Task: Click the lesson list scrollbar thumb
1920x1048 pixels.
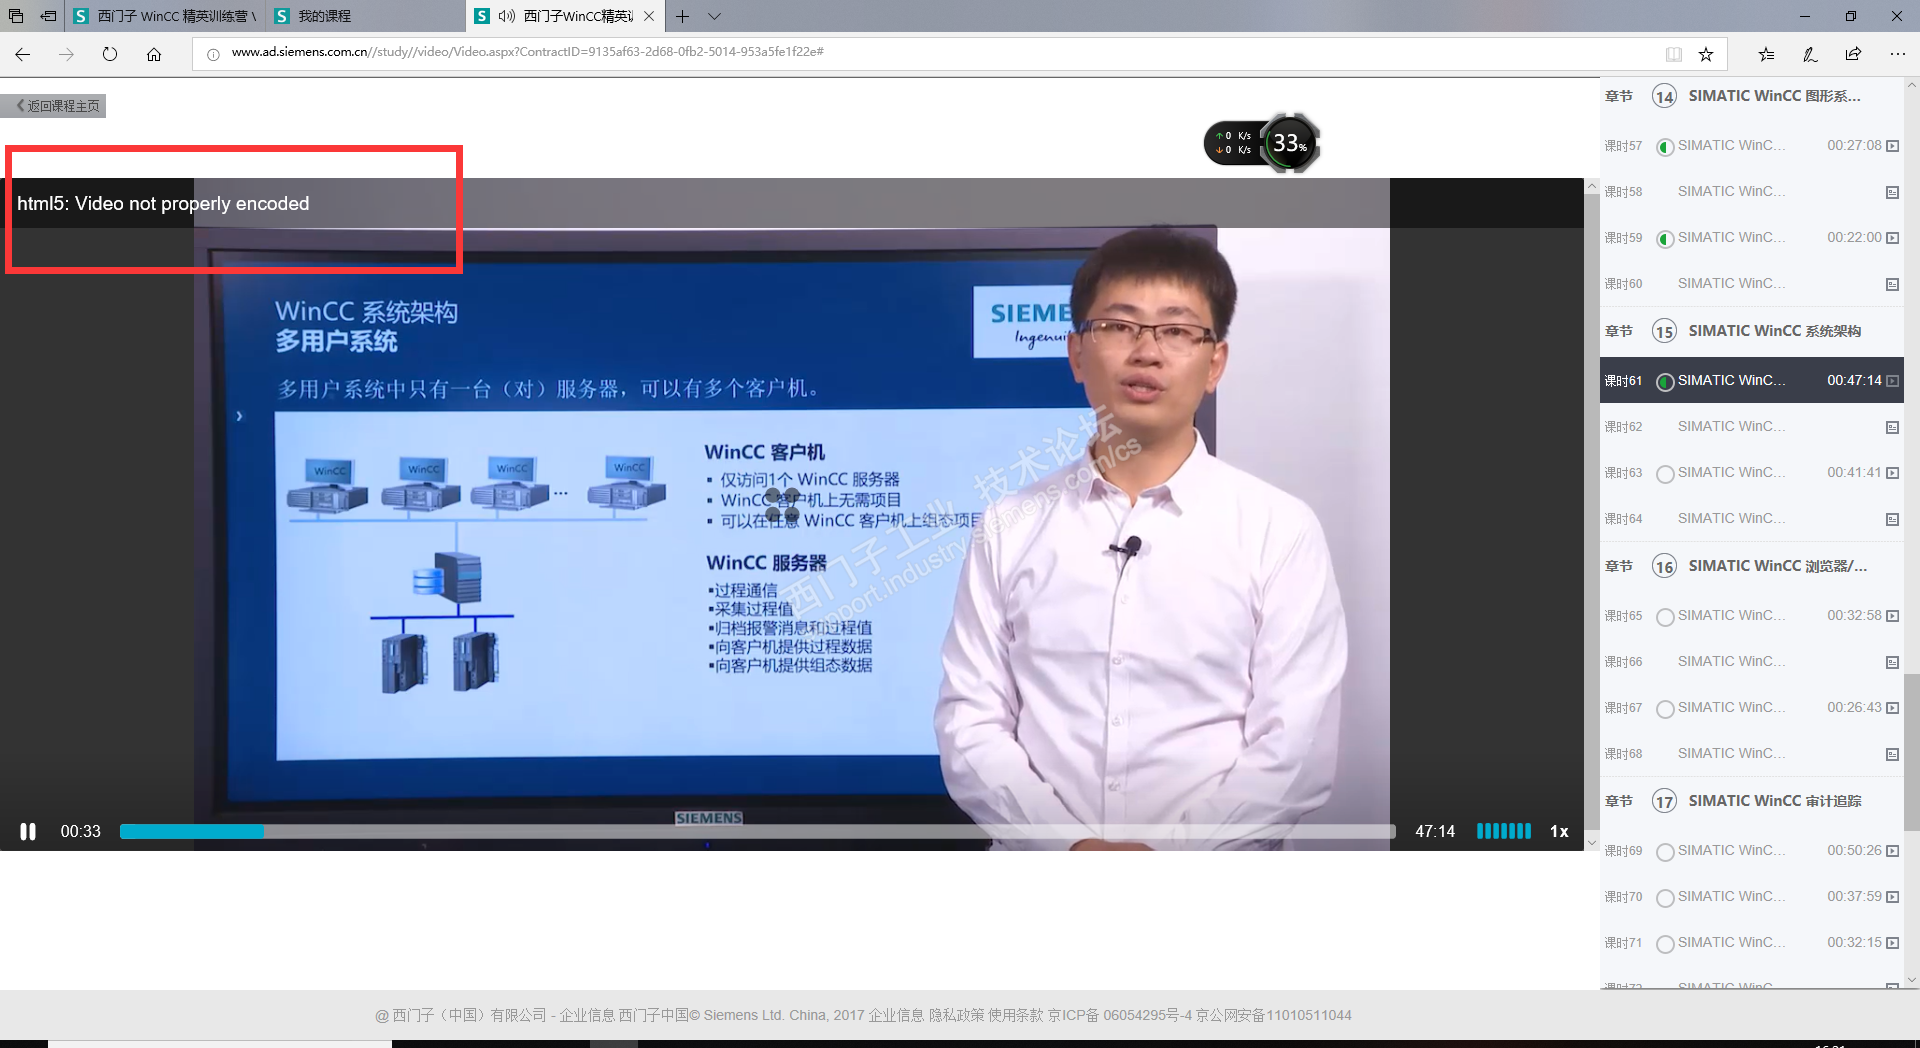Action: pyautogui.click(x=1912, y=752)
